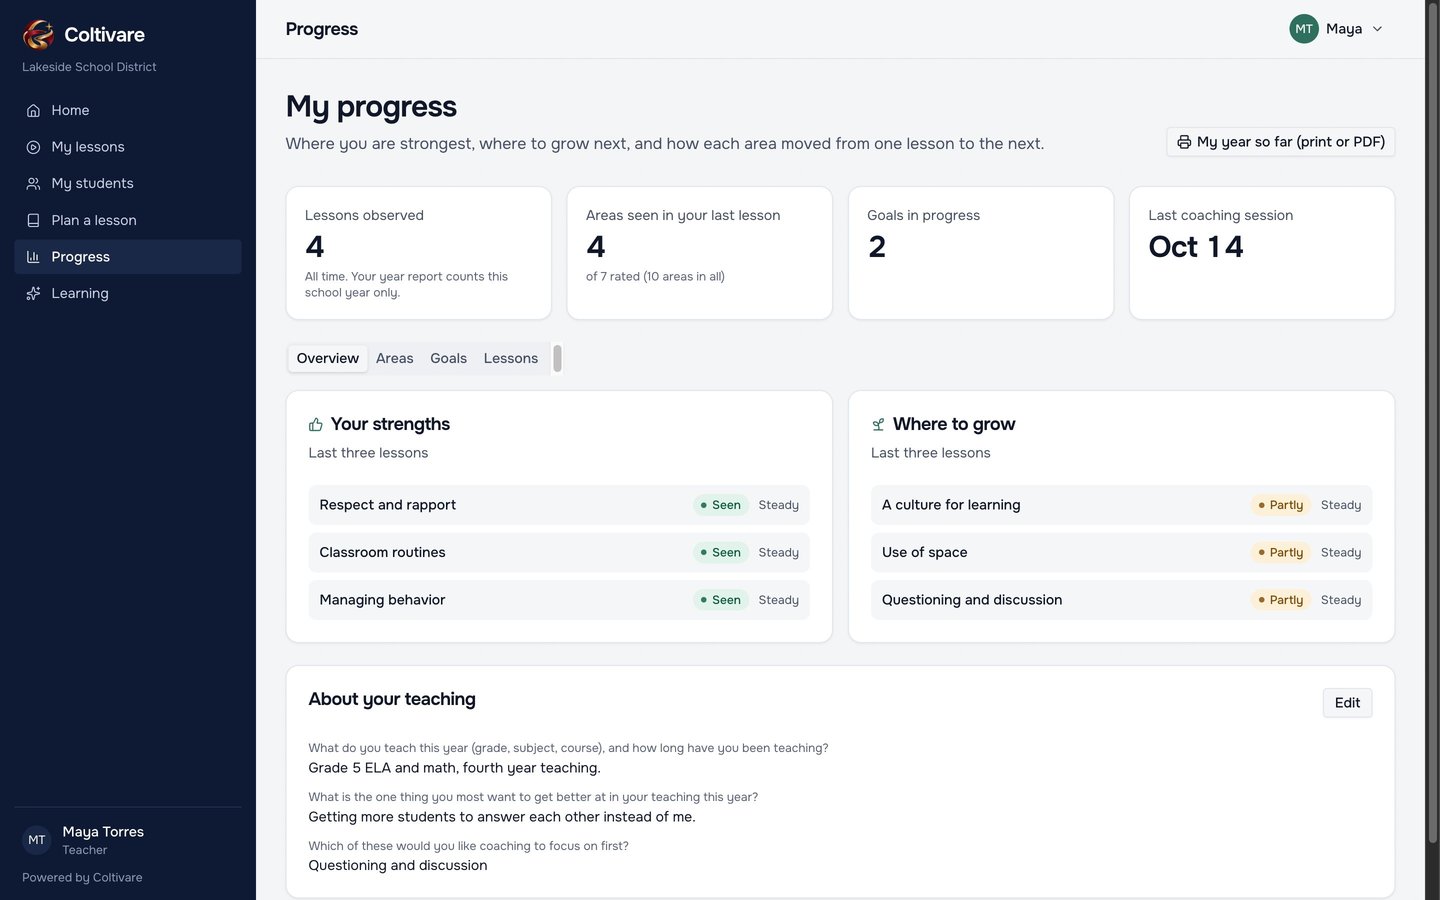
Task: Open the Goals tab
Action: 449,358
